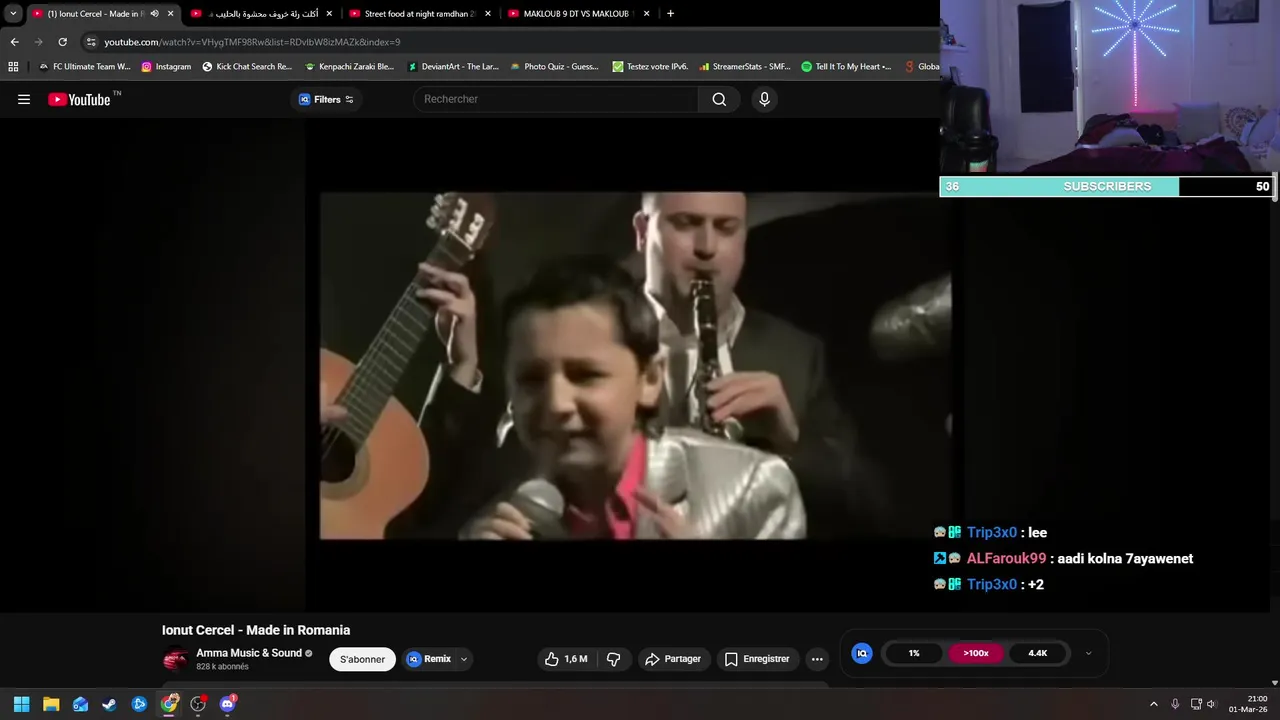Image resolution: width=1280 pixels, height=720 pixels.
Task: Click the ALFarouk99 chat username
Action: 1006,559
